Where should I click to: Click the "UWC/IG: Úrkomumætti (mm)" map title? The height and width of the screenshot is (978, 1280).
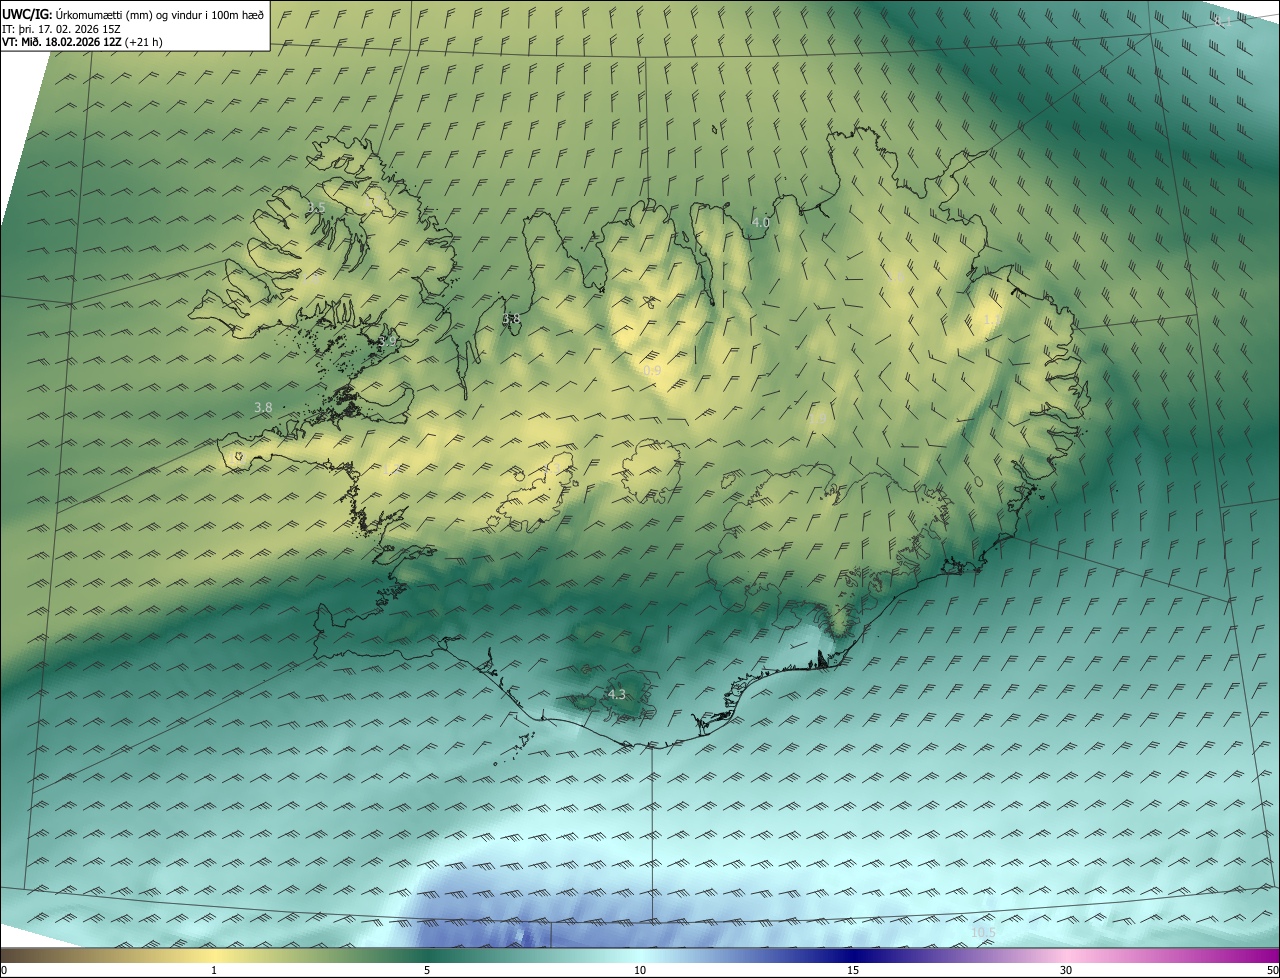click(x=133, y=14)
